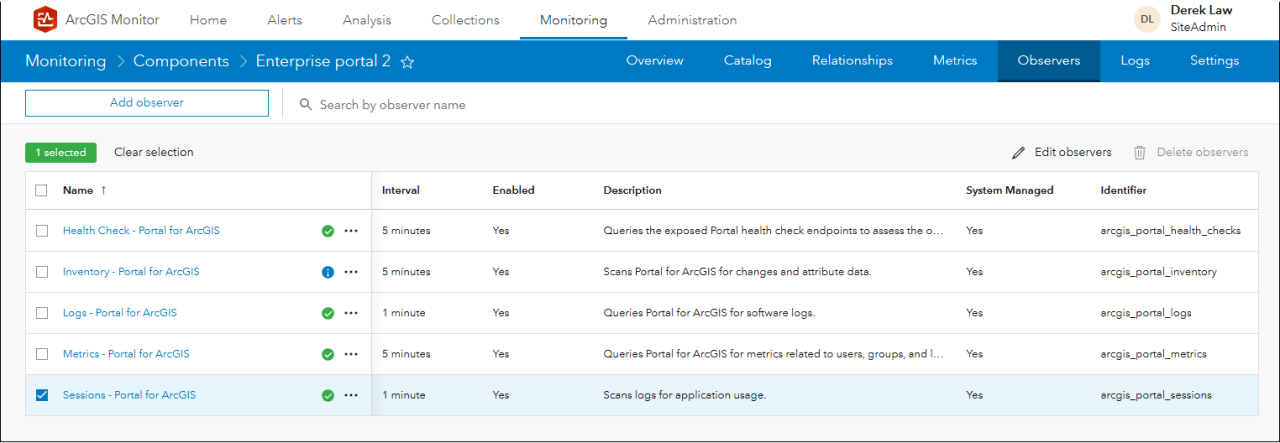Click Logs observer green status icon
The height and width of the screenshot is (443, 1280).
click(328, 313)
